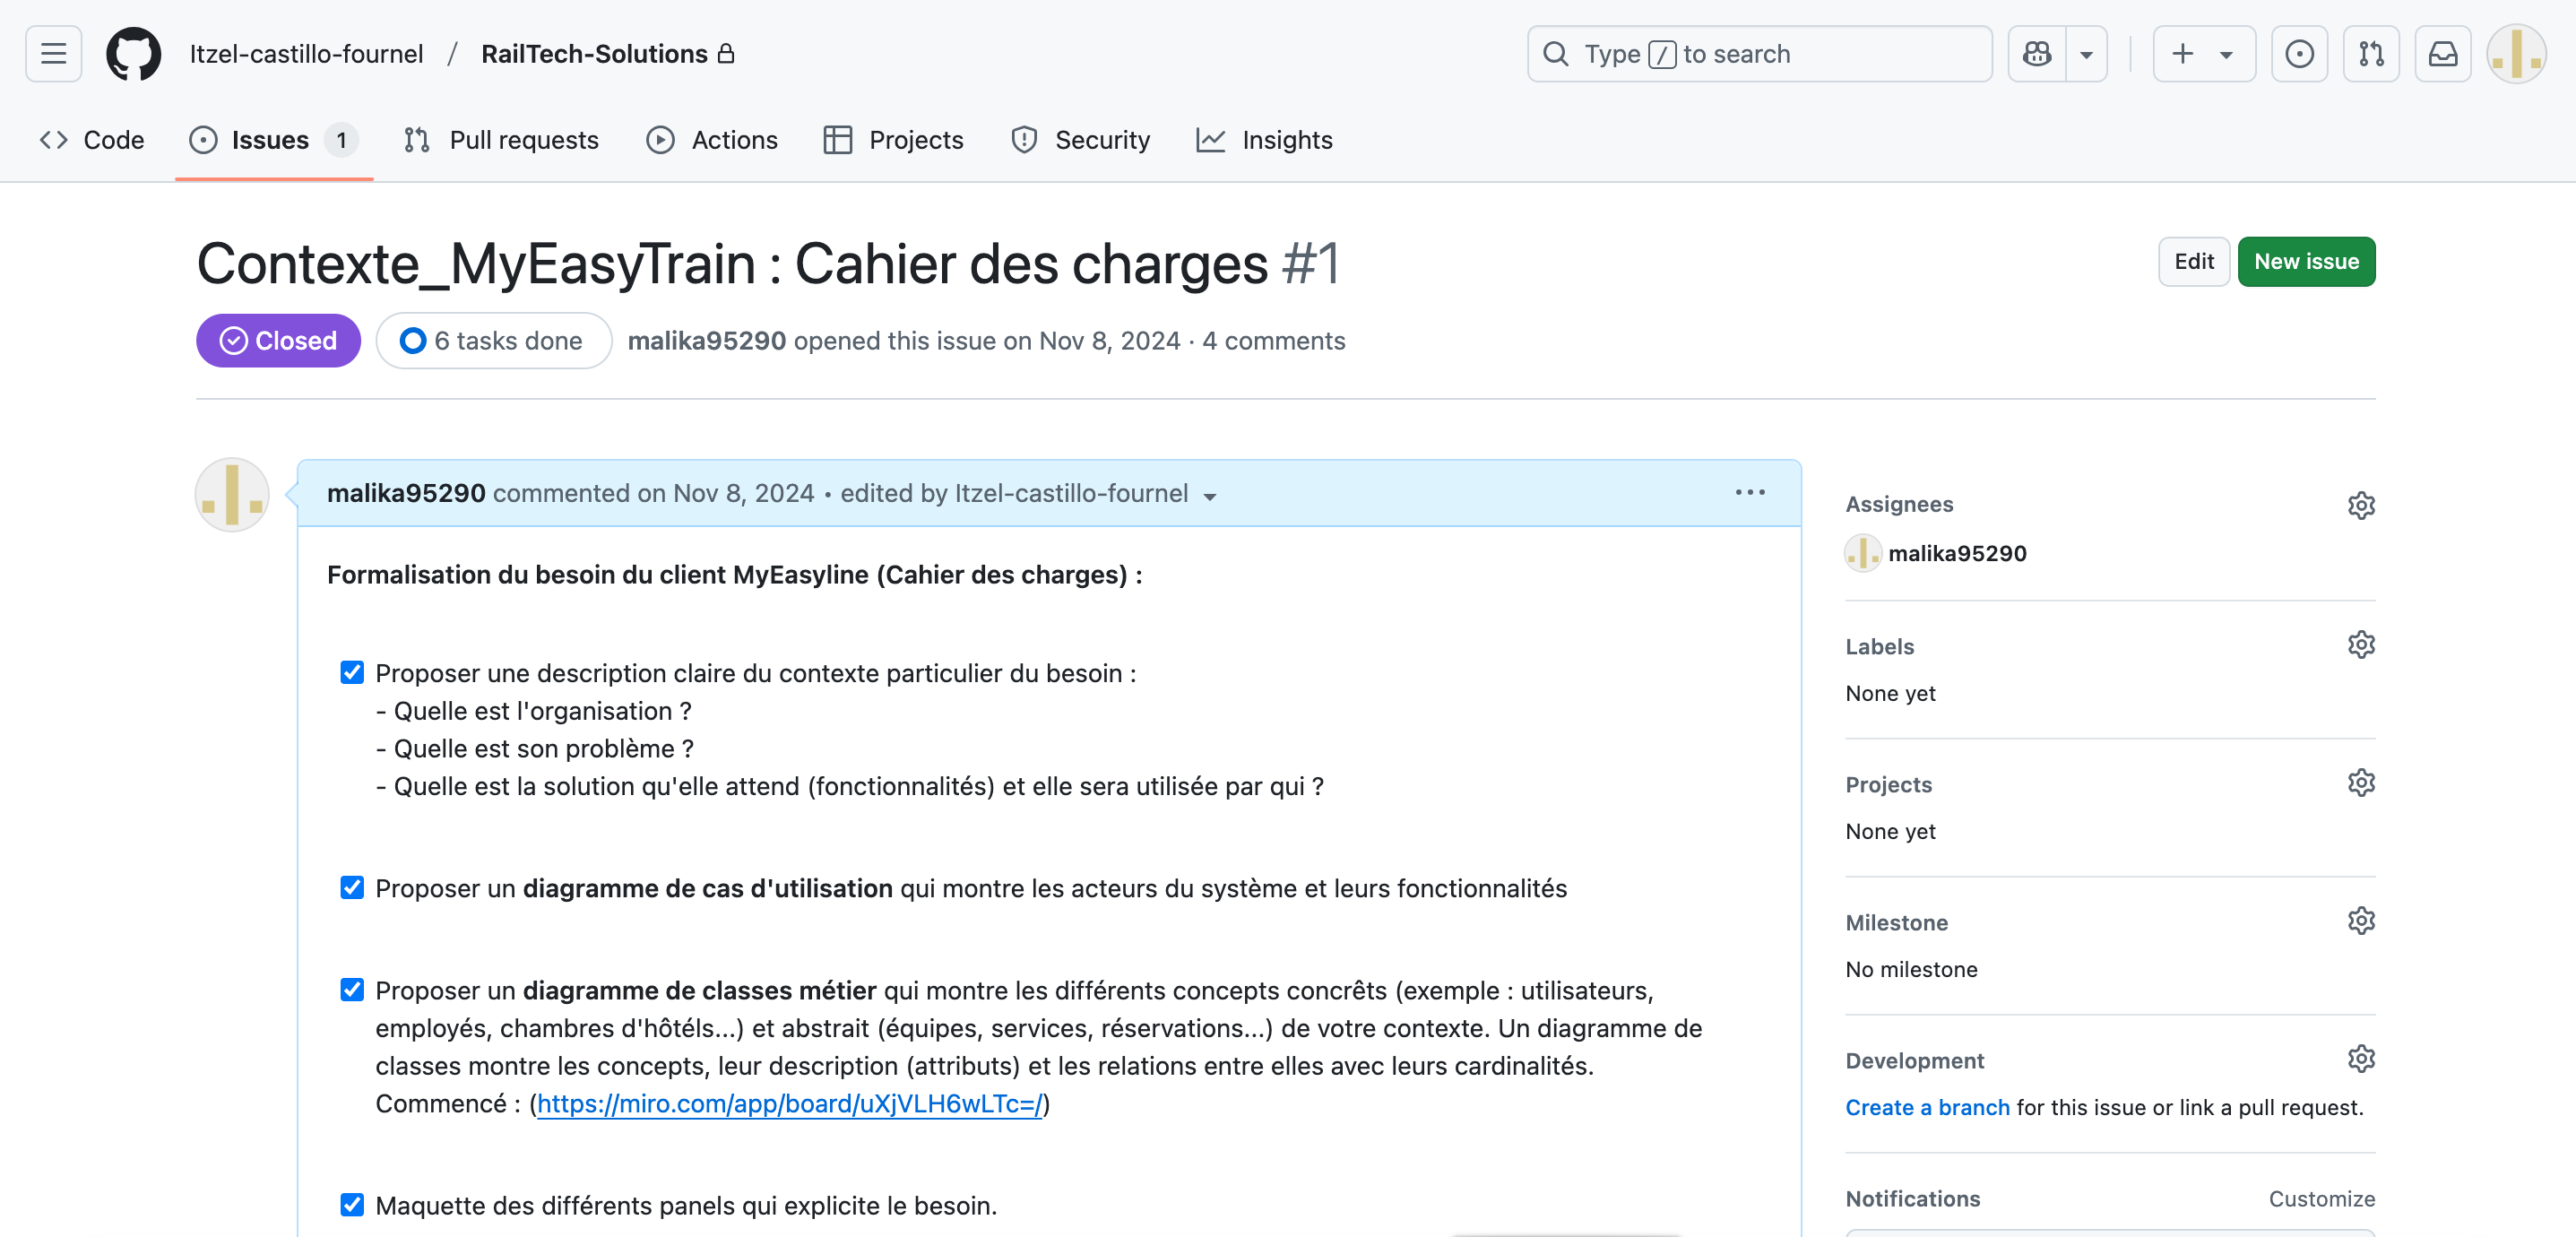The width and height of the screenshot is (2576, 1237).
Task: Toggle checkbox 'Maquette des différents panels'
Action: point(352,1204)
